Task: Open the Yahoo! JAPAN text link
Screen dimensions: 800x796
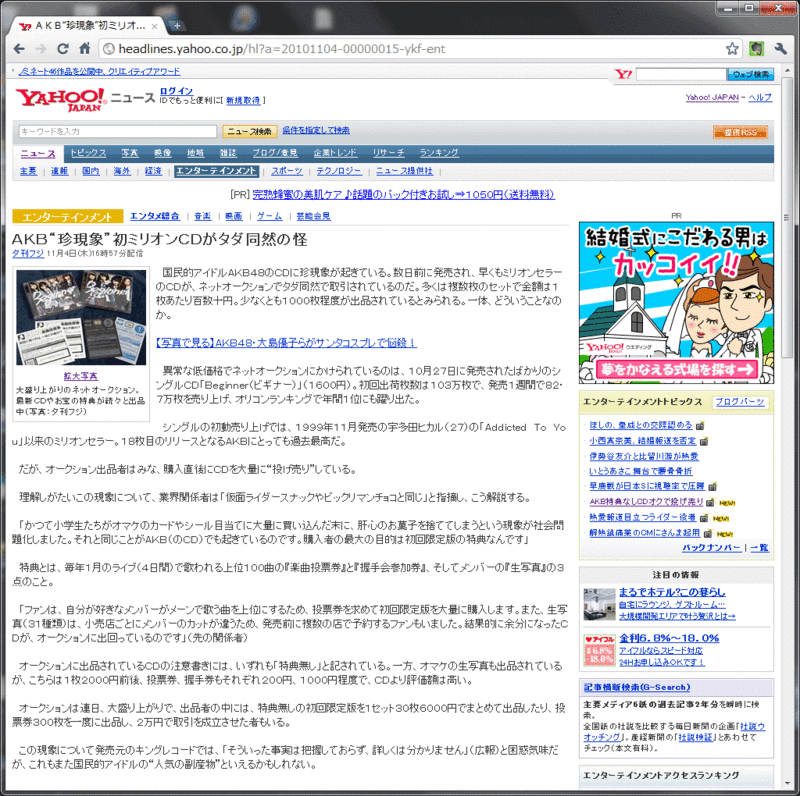Action: [712, 97]
